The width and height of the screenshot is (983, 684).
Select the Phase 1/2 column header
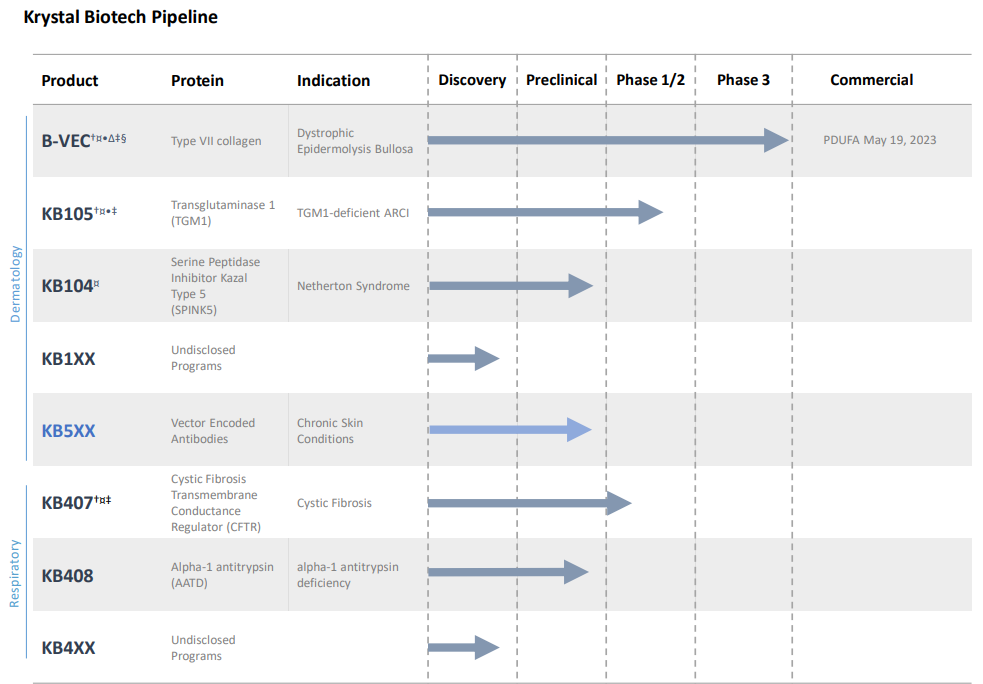pos(650,80)
